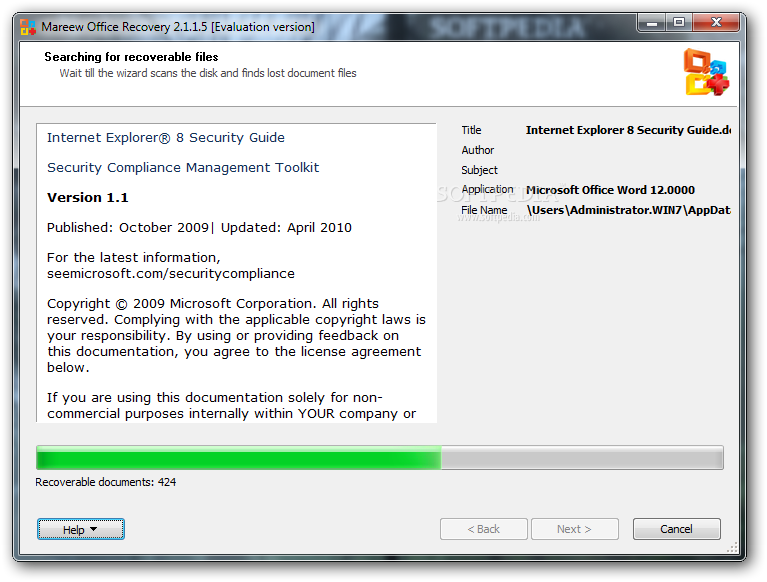The width and height of the screenshot is (767, 582).
Task: Click the File Name path value
Action: pos(629,210)
